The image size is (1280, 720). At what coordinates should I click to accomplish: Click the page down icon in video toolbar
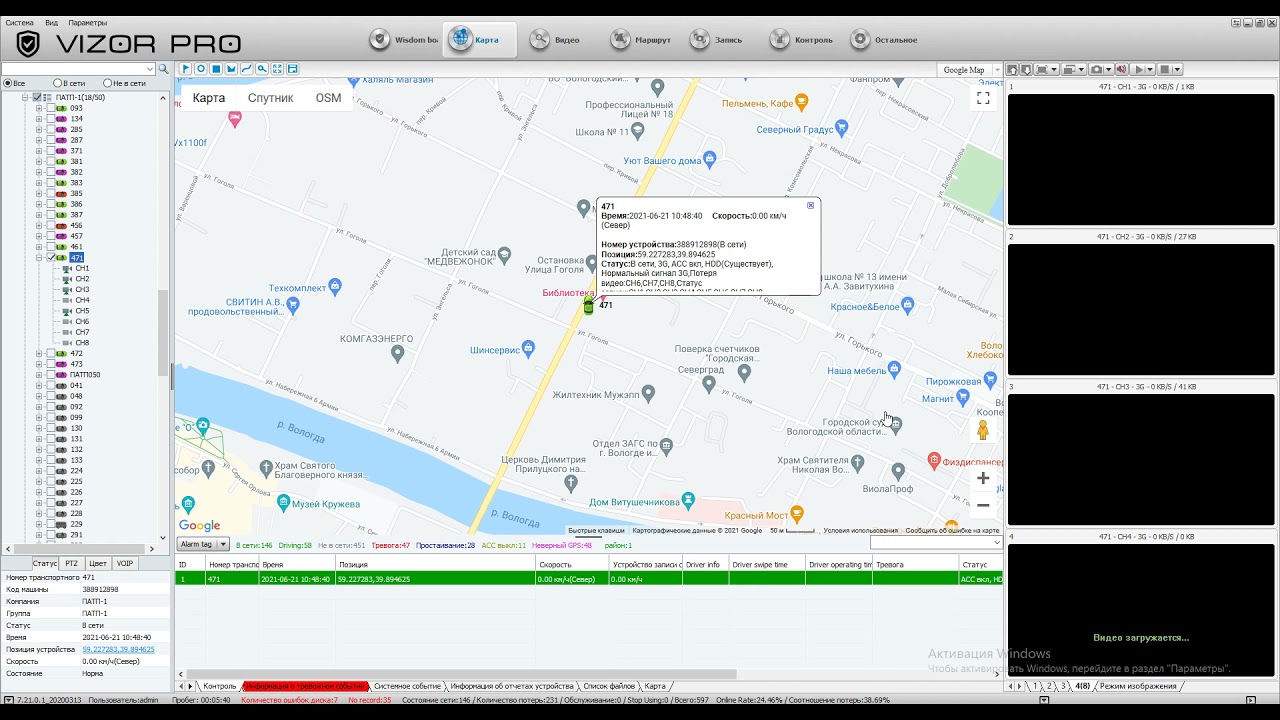coord(1026,70)
